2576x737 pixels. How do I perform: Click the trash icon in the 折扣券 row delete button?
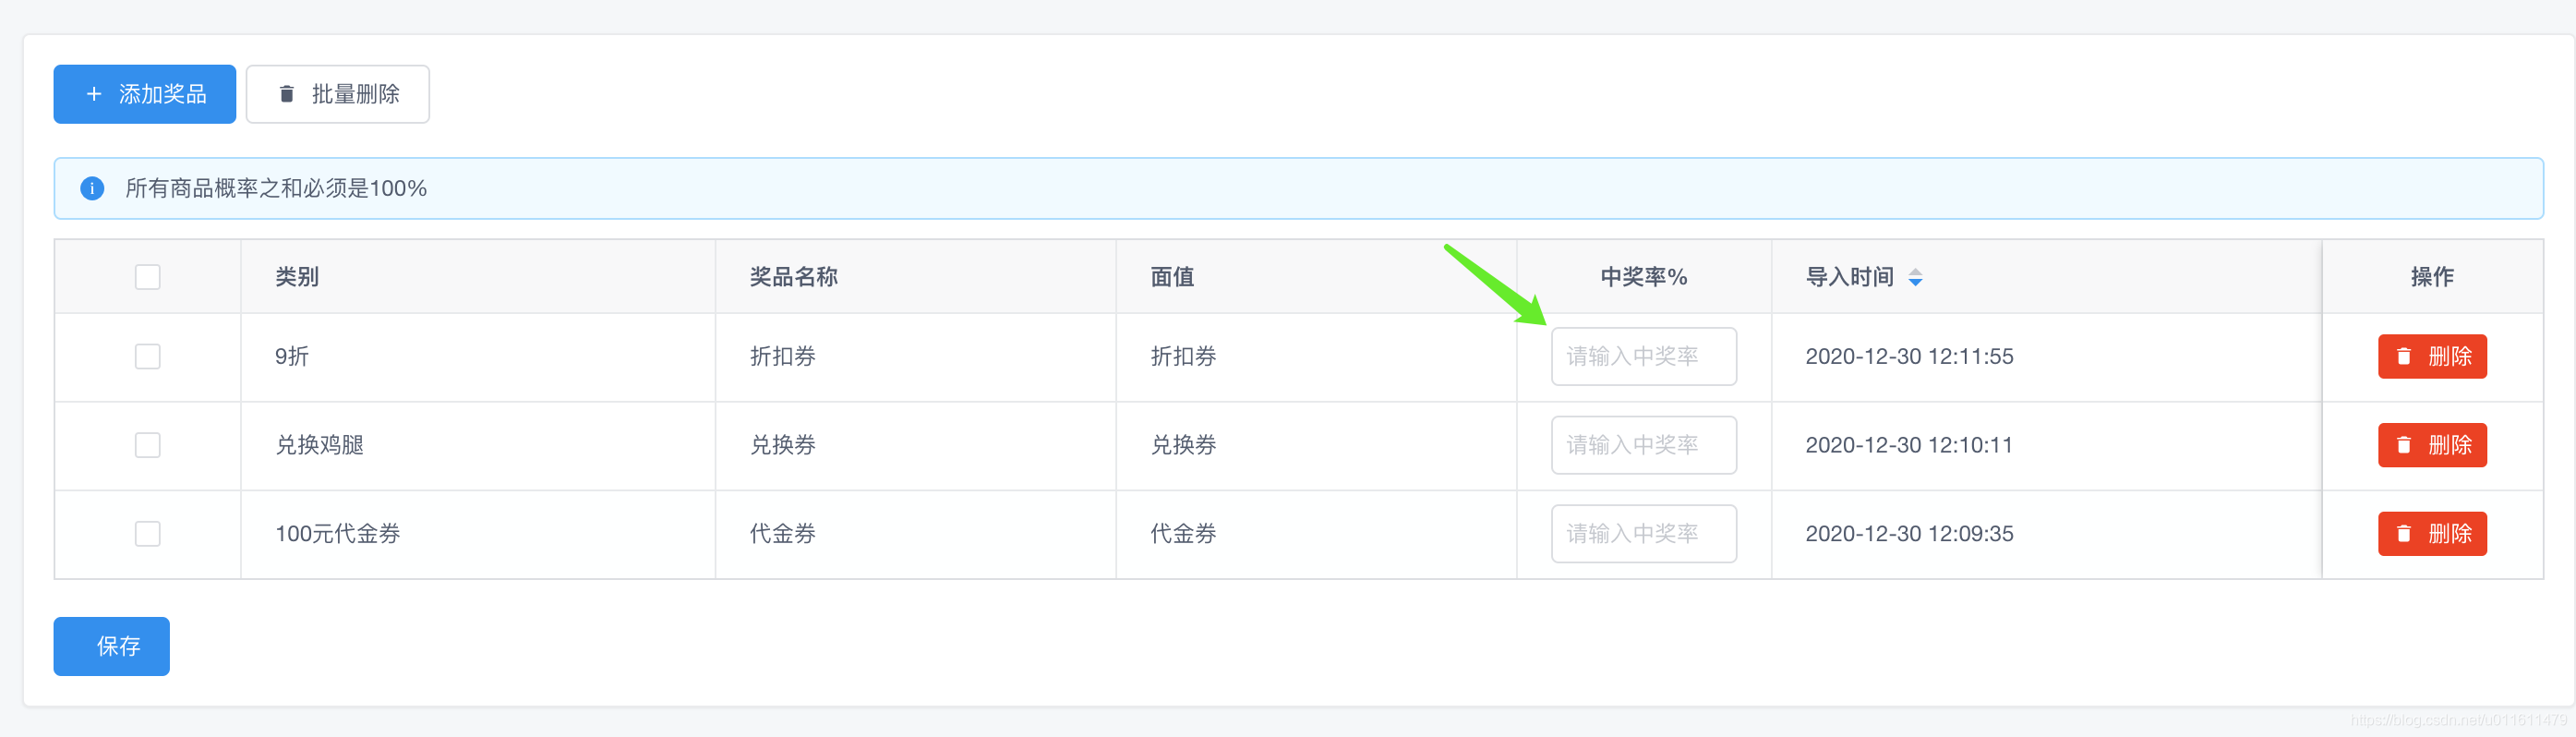click(2406, 356)
